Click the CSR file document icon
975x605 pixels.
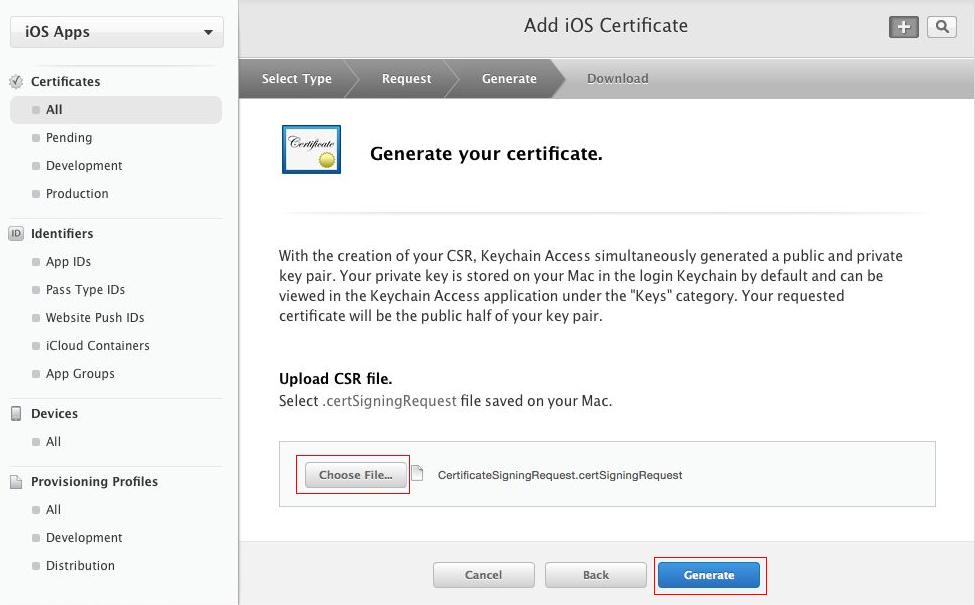coord(418,473)
